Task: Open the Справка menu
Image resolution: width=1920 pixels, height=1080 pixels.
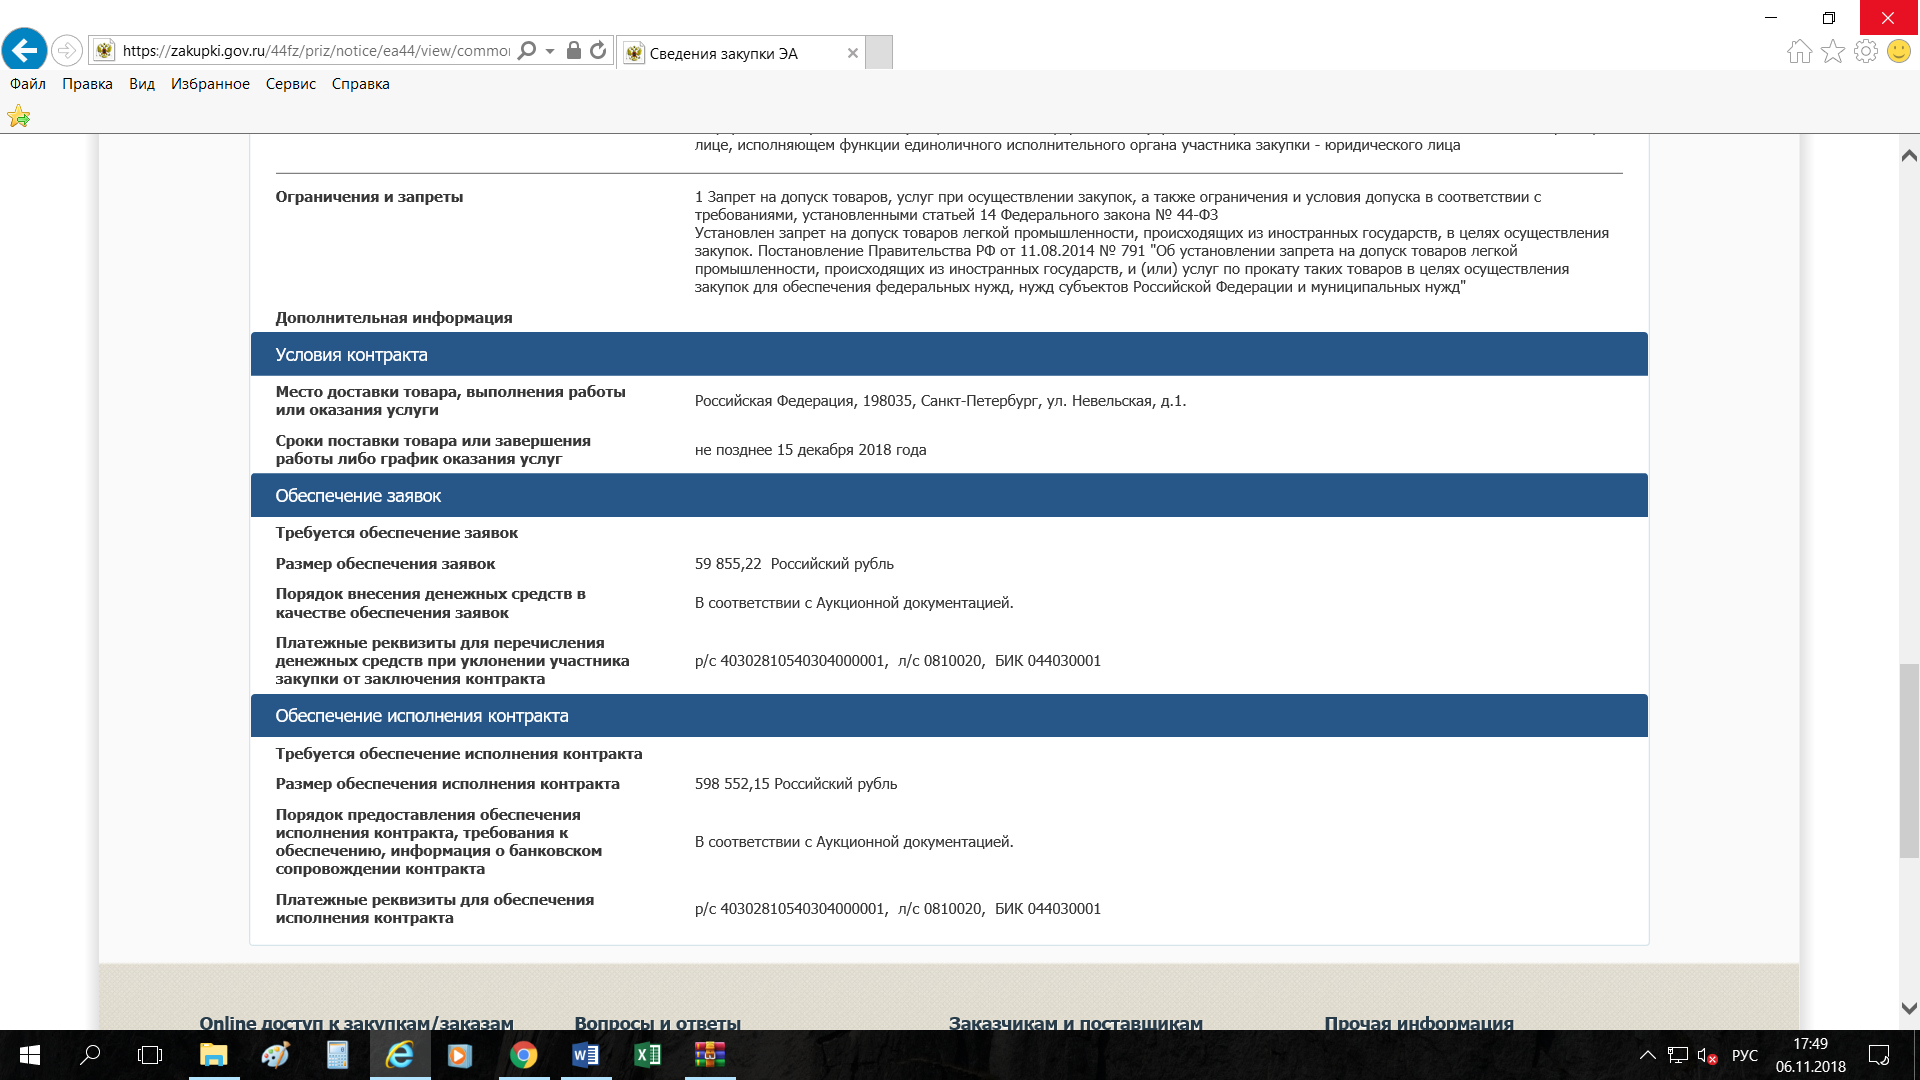Action: click(360, 84)
